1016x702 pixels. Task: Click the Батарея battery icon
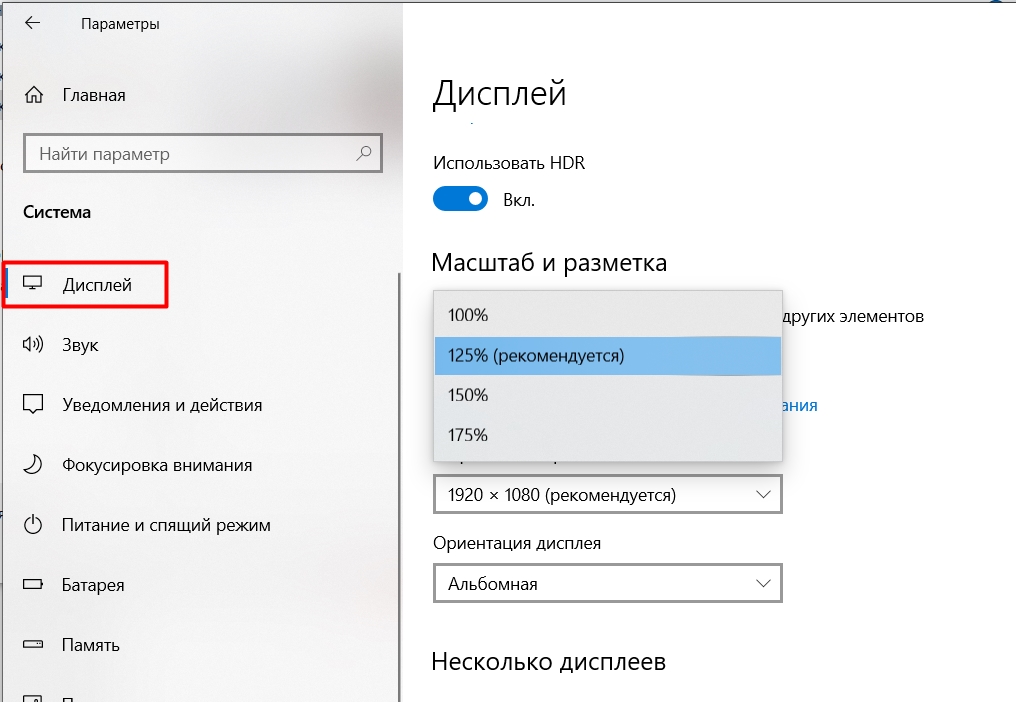(x=33, y=585)
